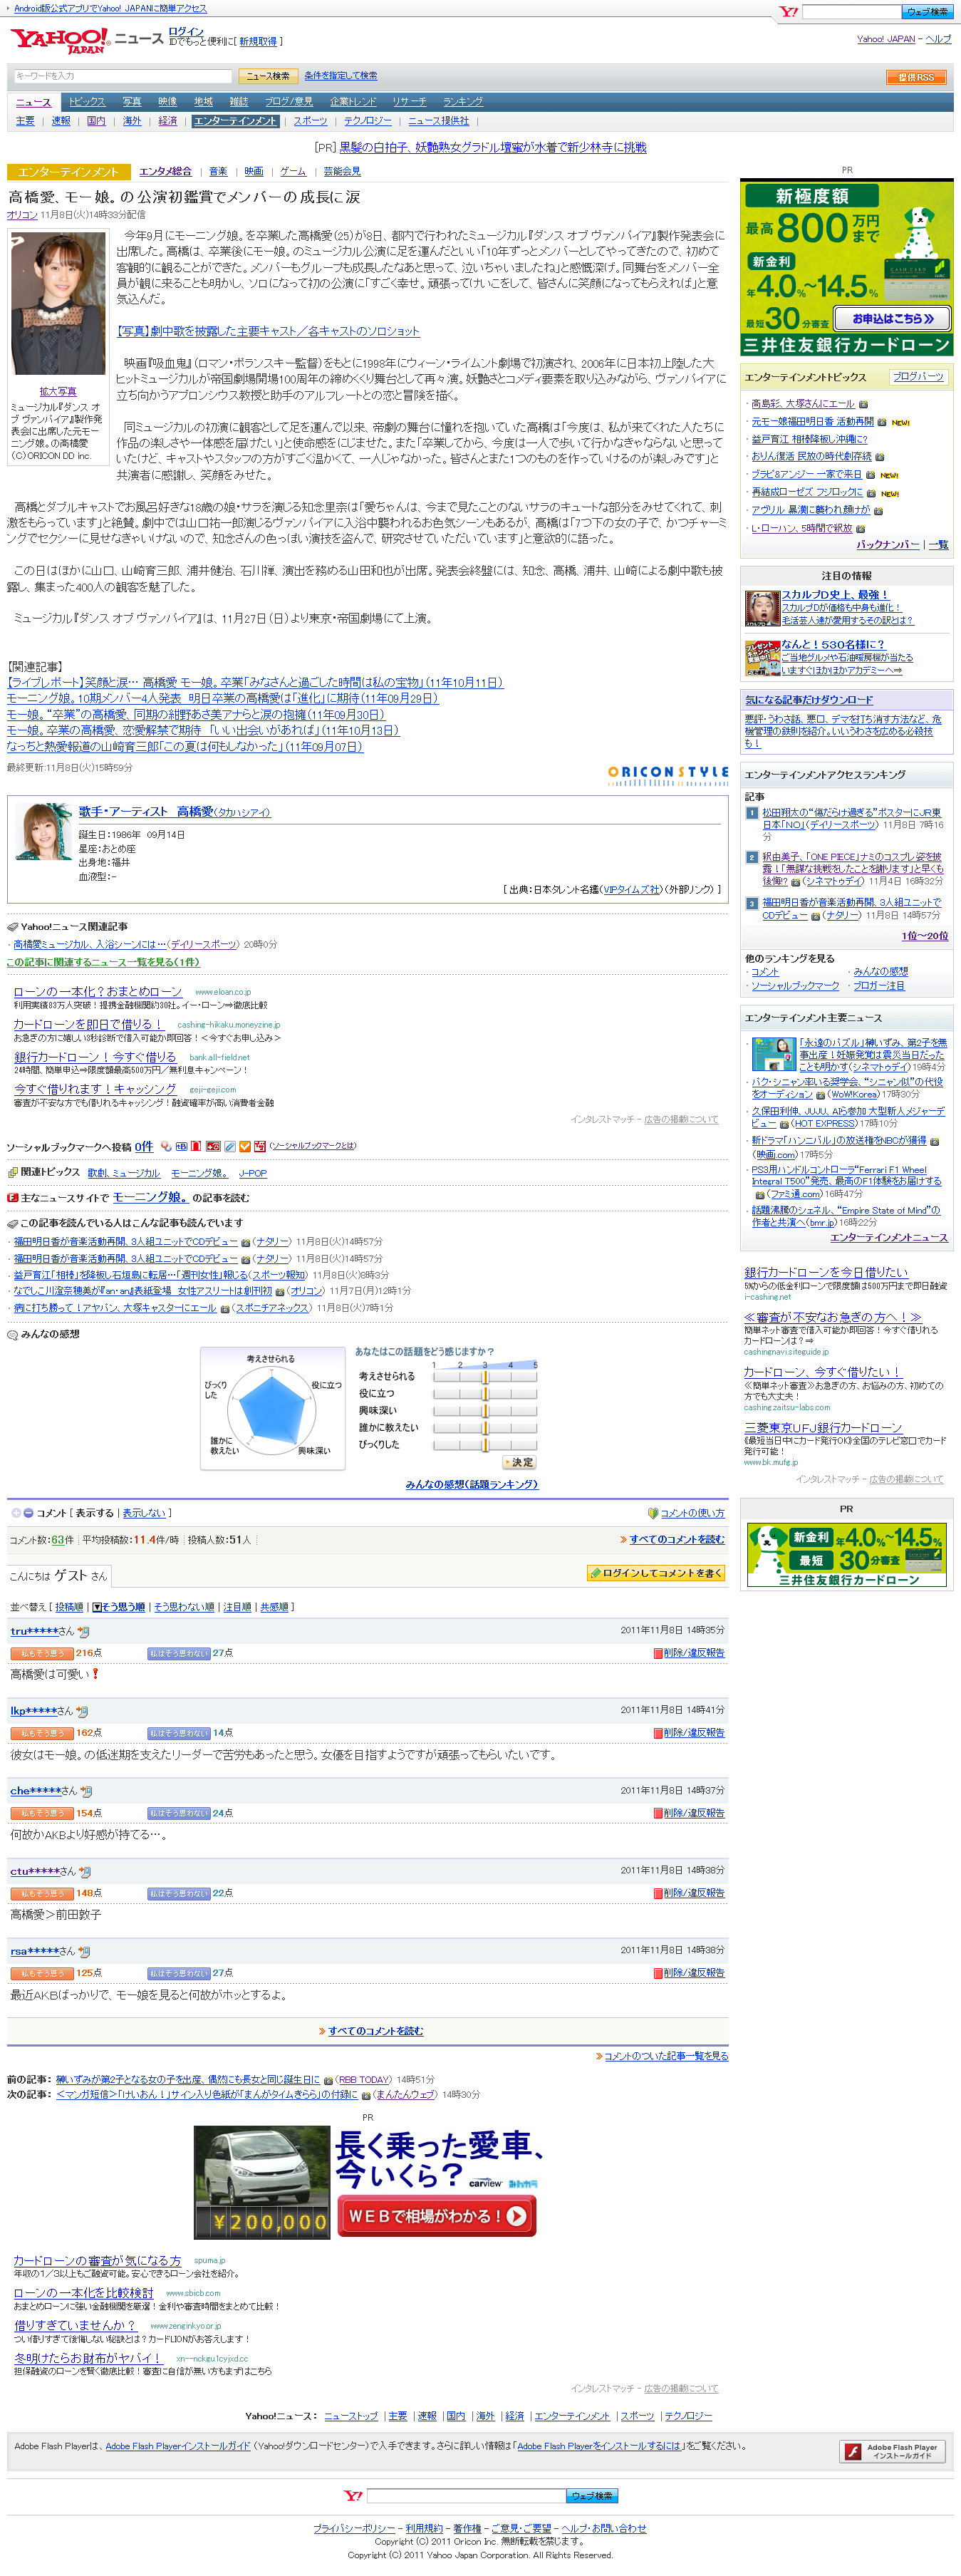Click the red report icon on rsa***** comment
This screenshot has width=961, height=2576.
pyautogui.click(x=658, y=1973)
